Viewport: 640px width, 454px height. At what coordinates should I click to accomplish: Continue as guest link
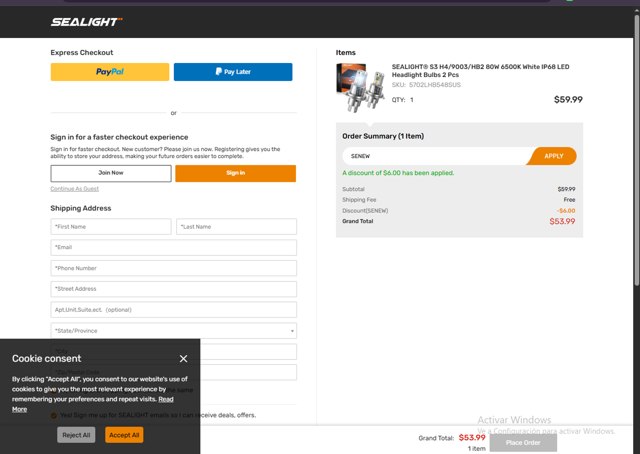click(75, 189)
